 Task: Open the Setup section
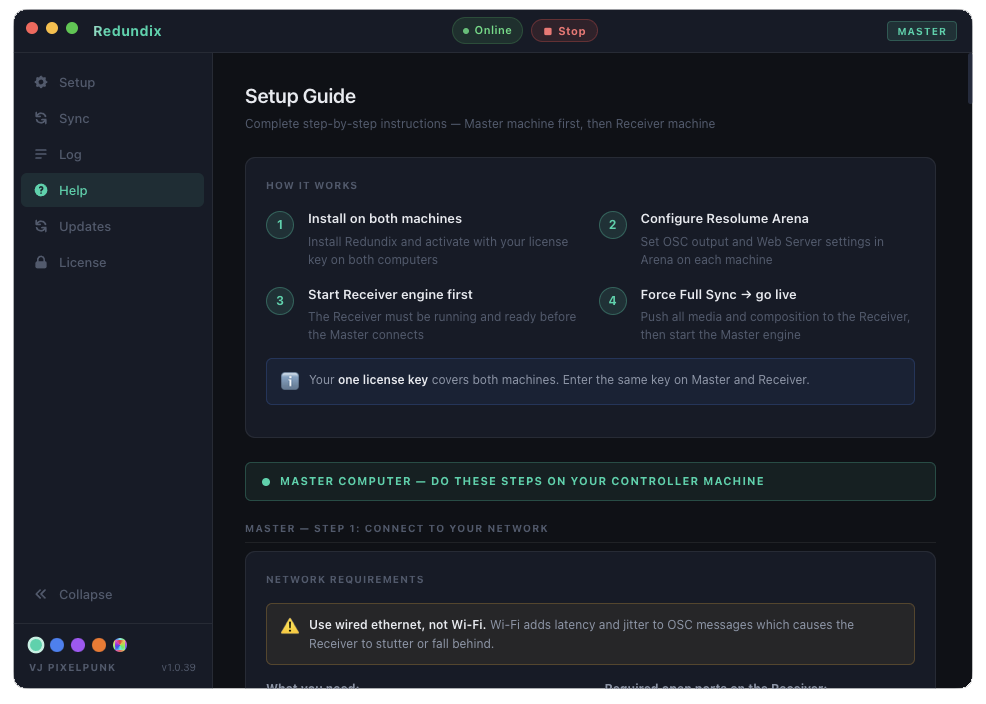point(113,82)
